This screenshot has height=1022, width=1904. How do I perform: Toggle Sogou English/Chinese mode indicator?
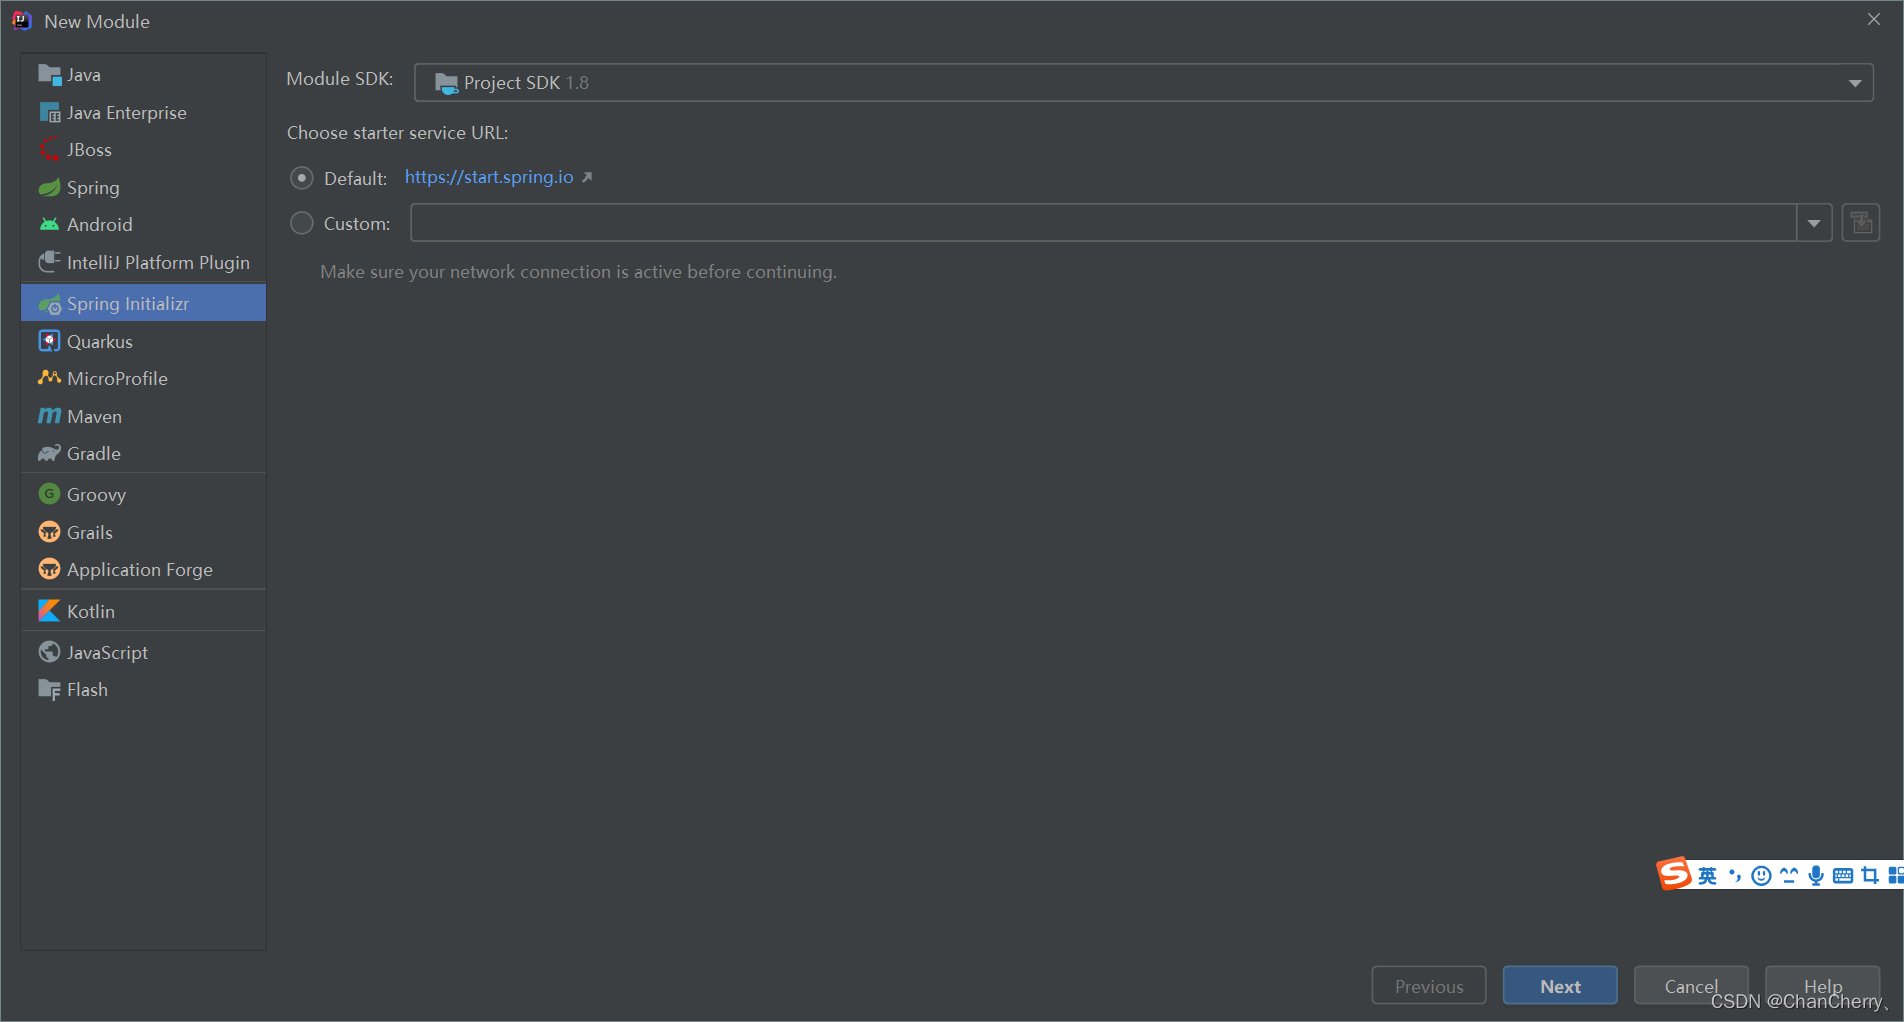pos(1708,876)
